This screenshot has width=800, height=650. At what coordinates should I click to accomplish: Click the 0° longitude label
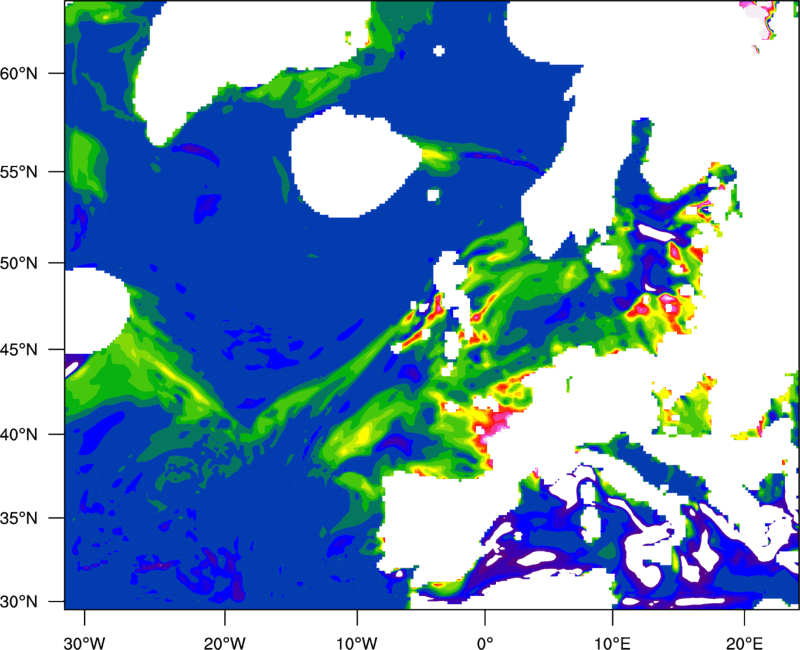click(485, 643)
